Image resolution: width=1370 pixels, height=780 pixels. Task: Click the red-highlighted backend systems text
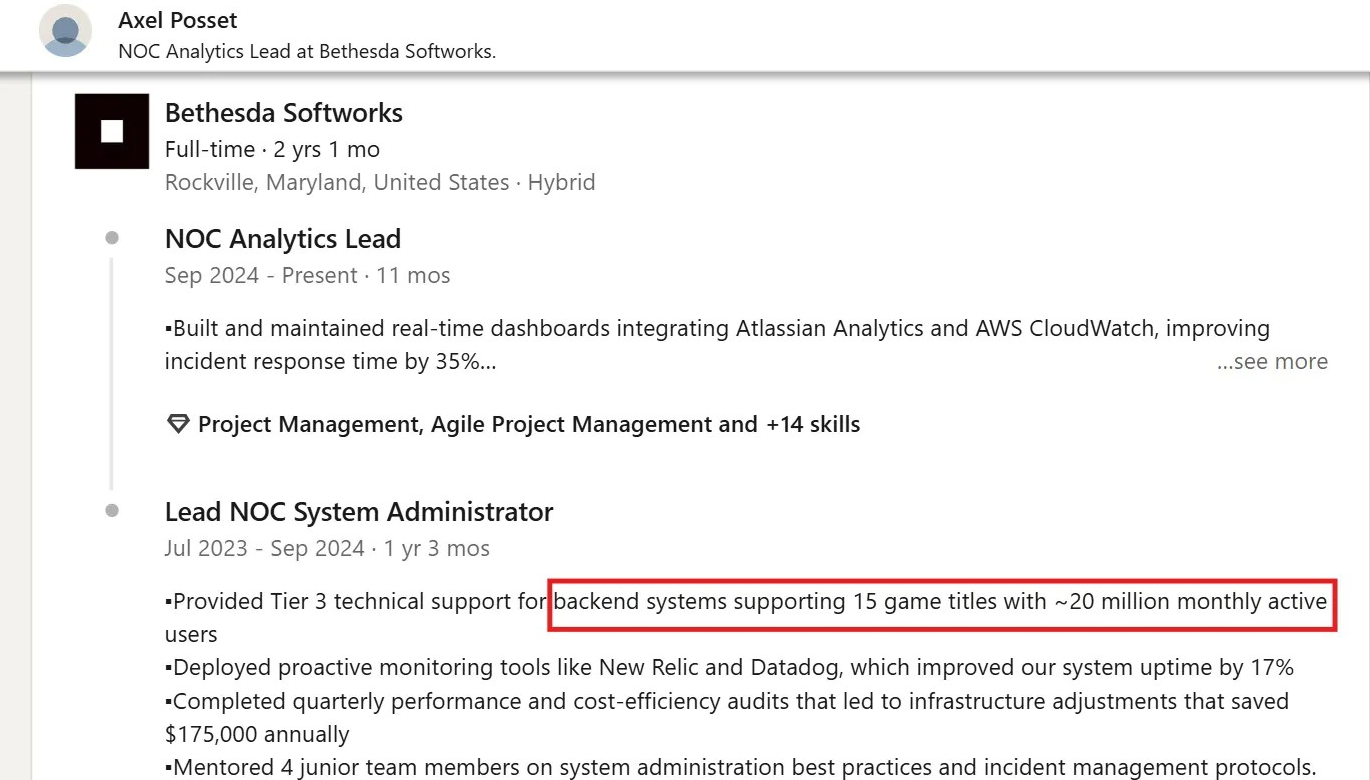(x=942, y=603)
